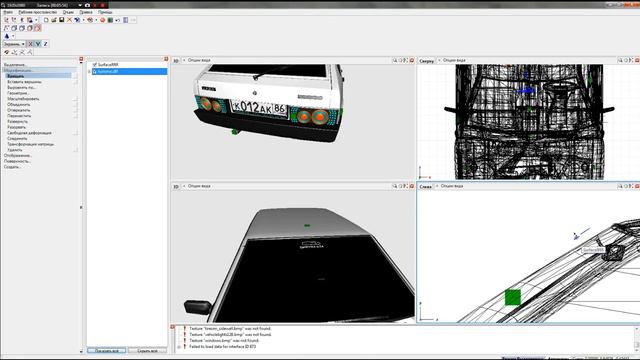Viewport: 640px width, 360px height.
Task: Select the Масштабировать command
Action: 23,99
